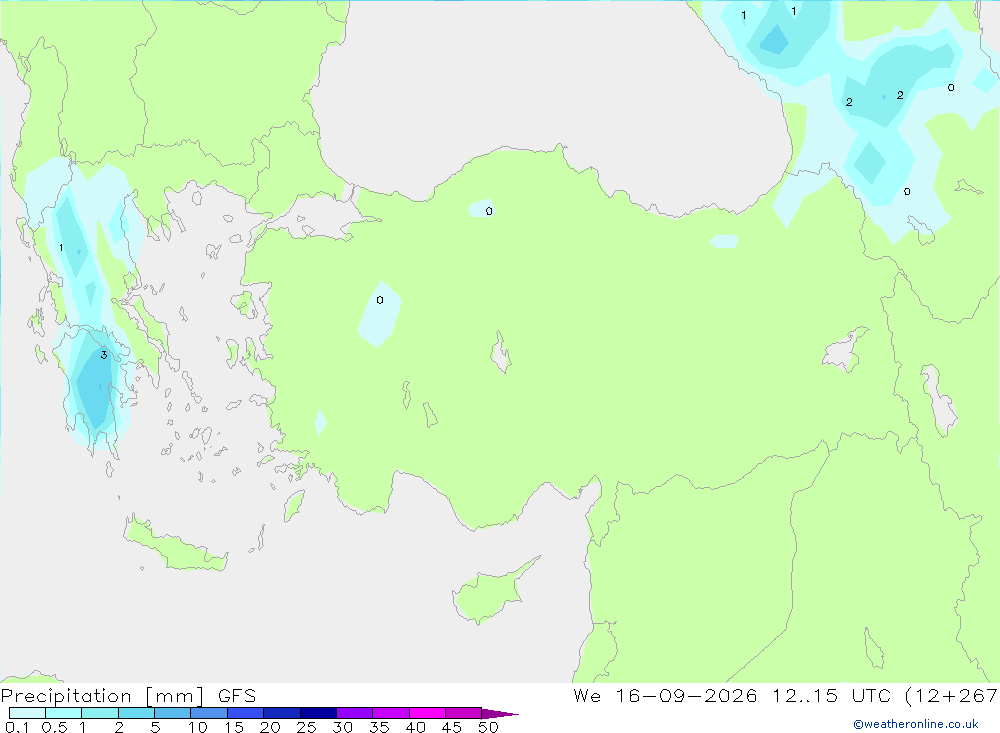Choose the 40–45 mm magenta legend swatch
Image resolution: width=1000 pixels, height=733 pixels.
click(x=427, y=713)
